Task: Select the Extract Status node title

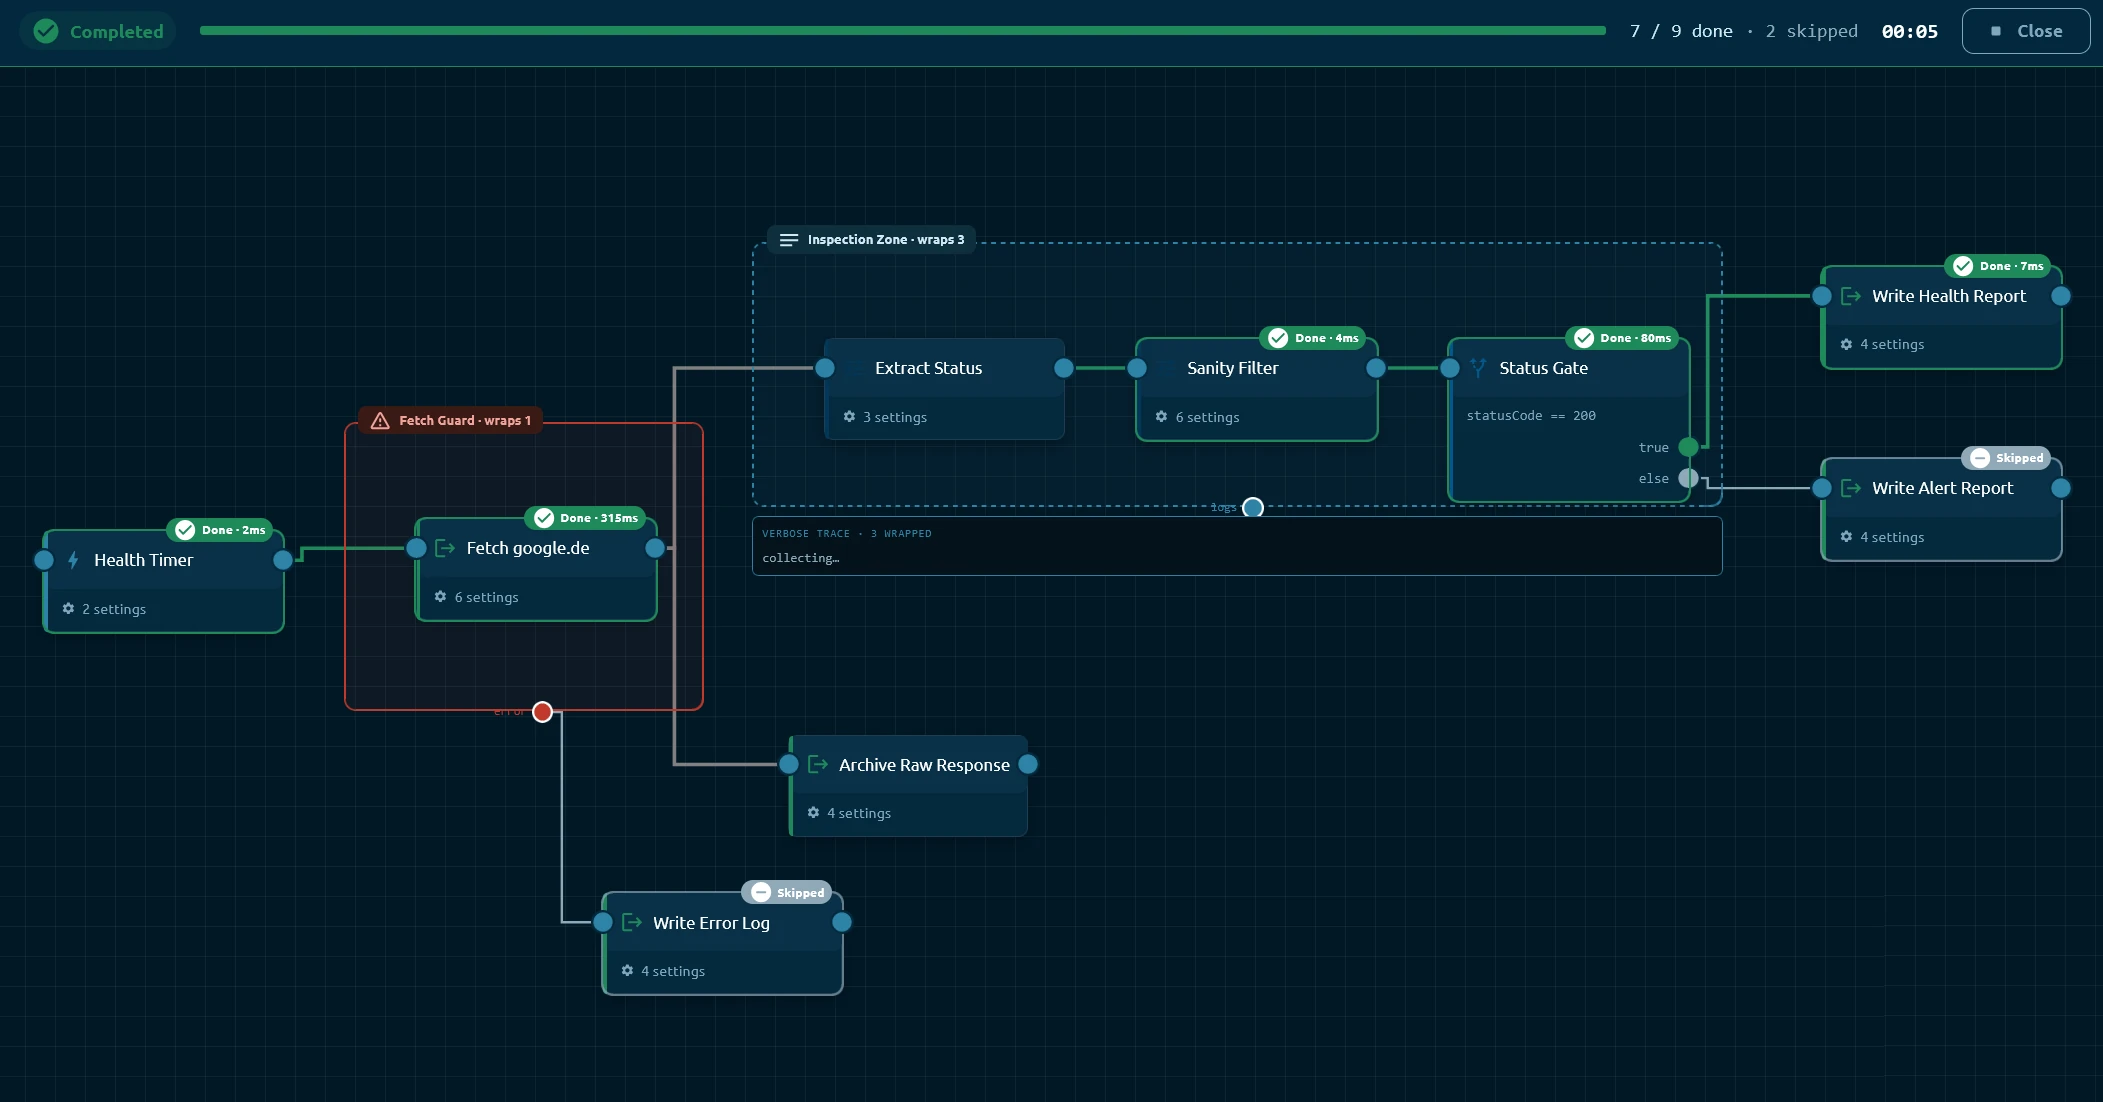Action: click(x=928, y=368)
